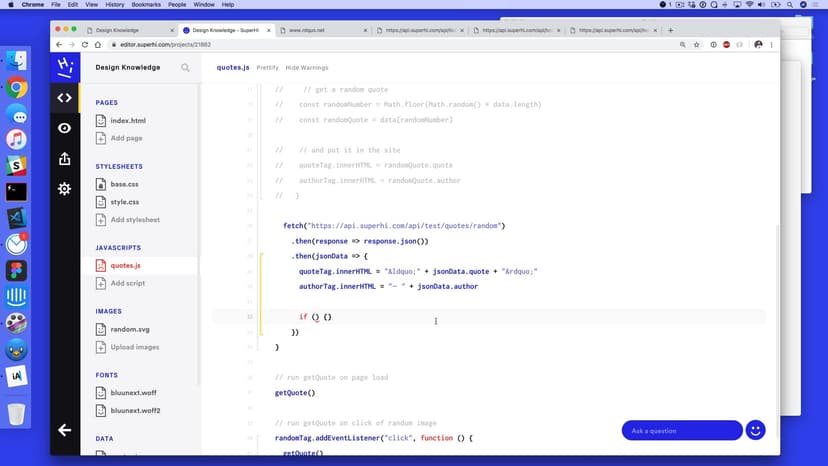Click the eye preview icon
Viewport: 828px width, 466px height.
coord(65,128)
